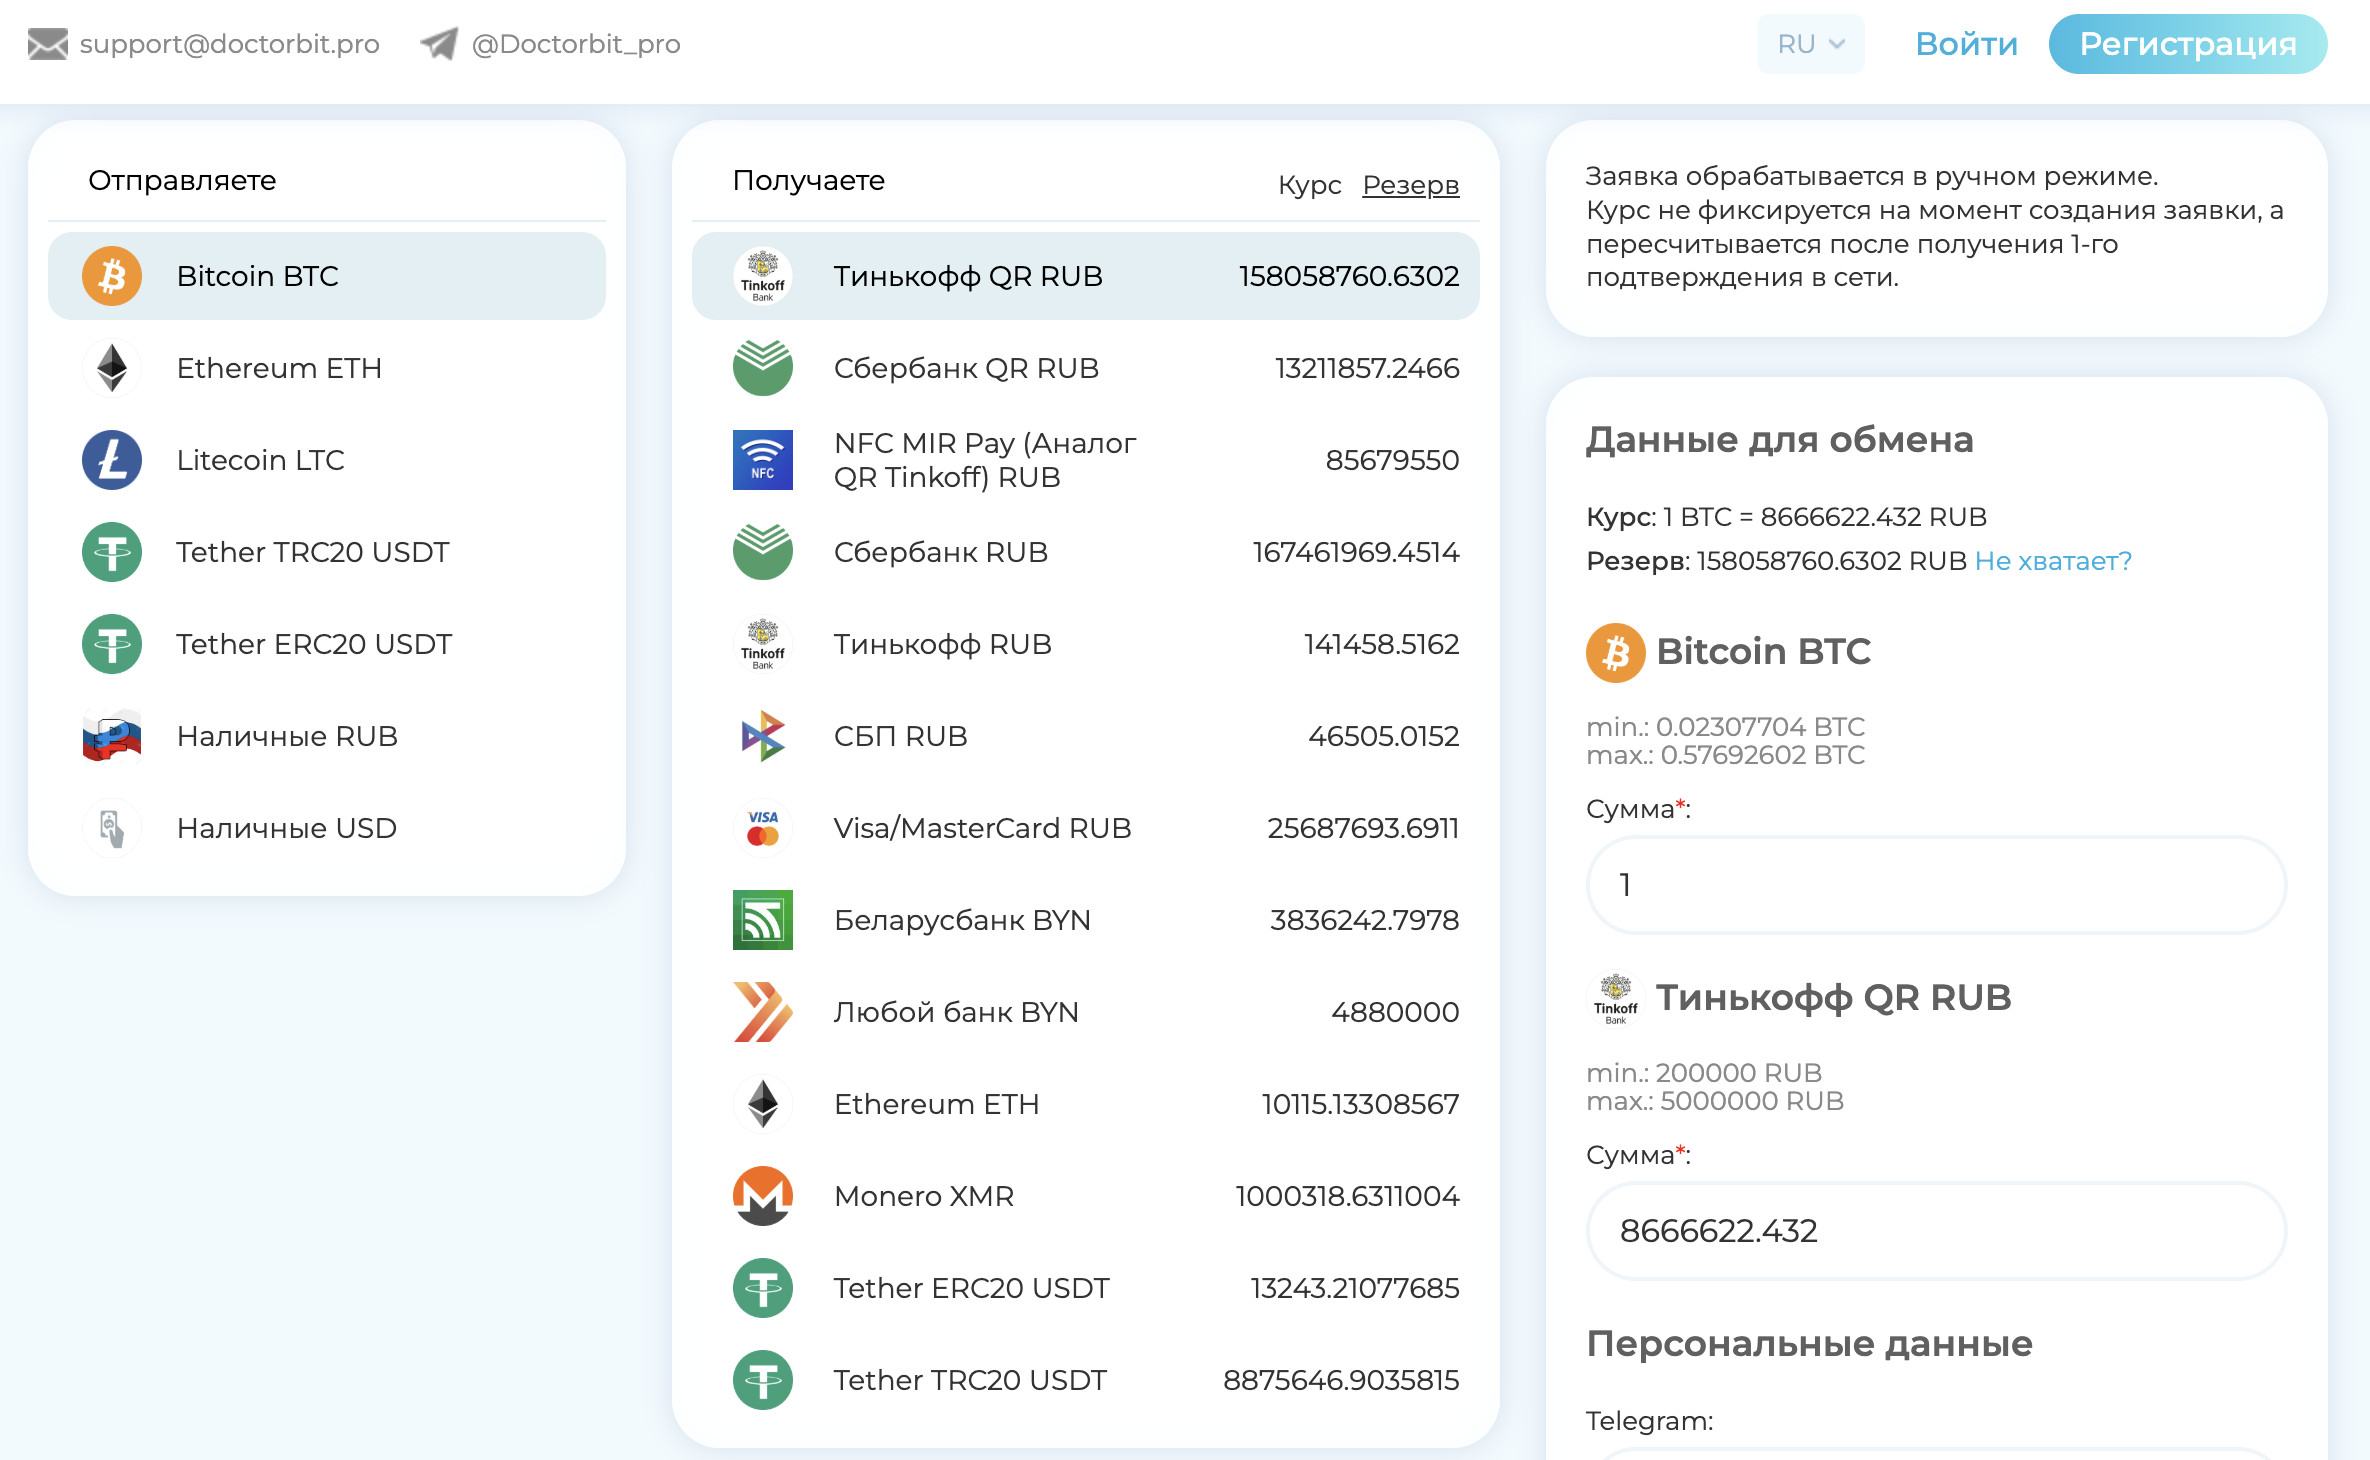Click the Bitcoin icon in send list
This screenshot has height=1460, width=2370.
click(112, 276)
